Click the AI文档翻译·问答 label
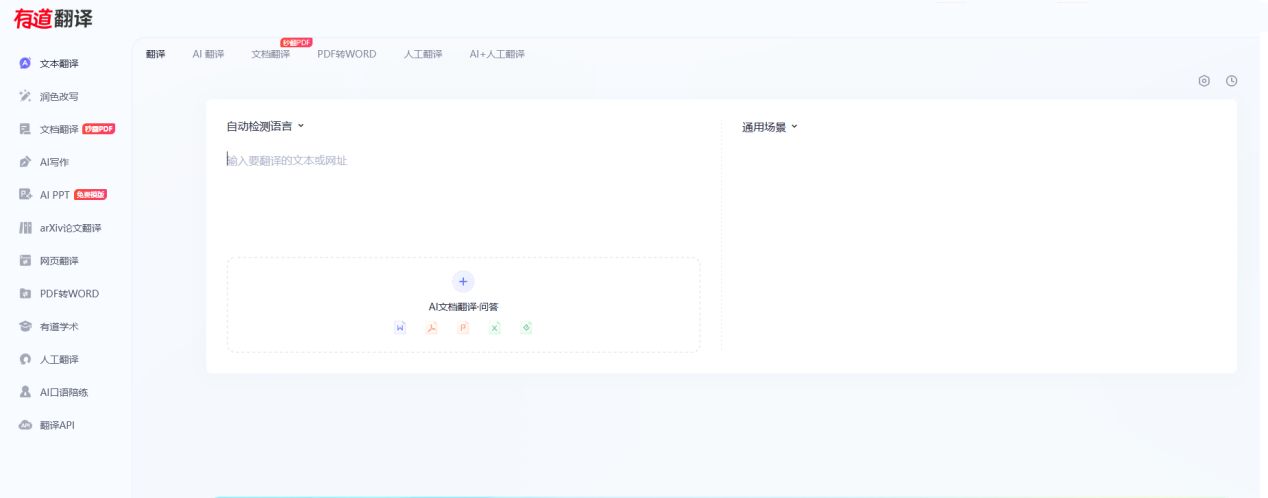 tap(463, 307)
